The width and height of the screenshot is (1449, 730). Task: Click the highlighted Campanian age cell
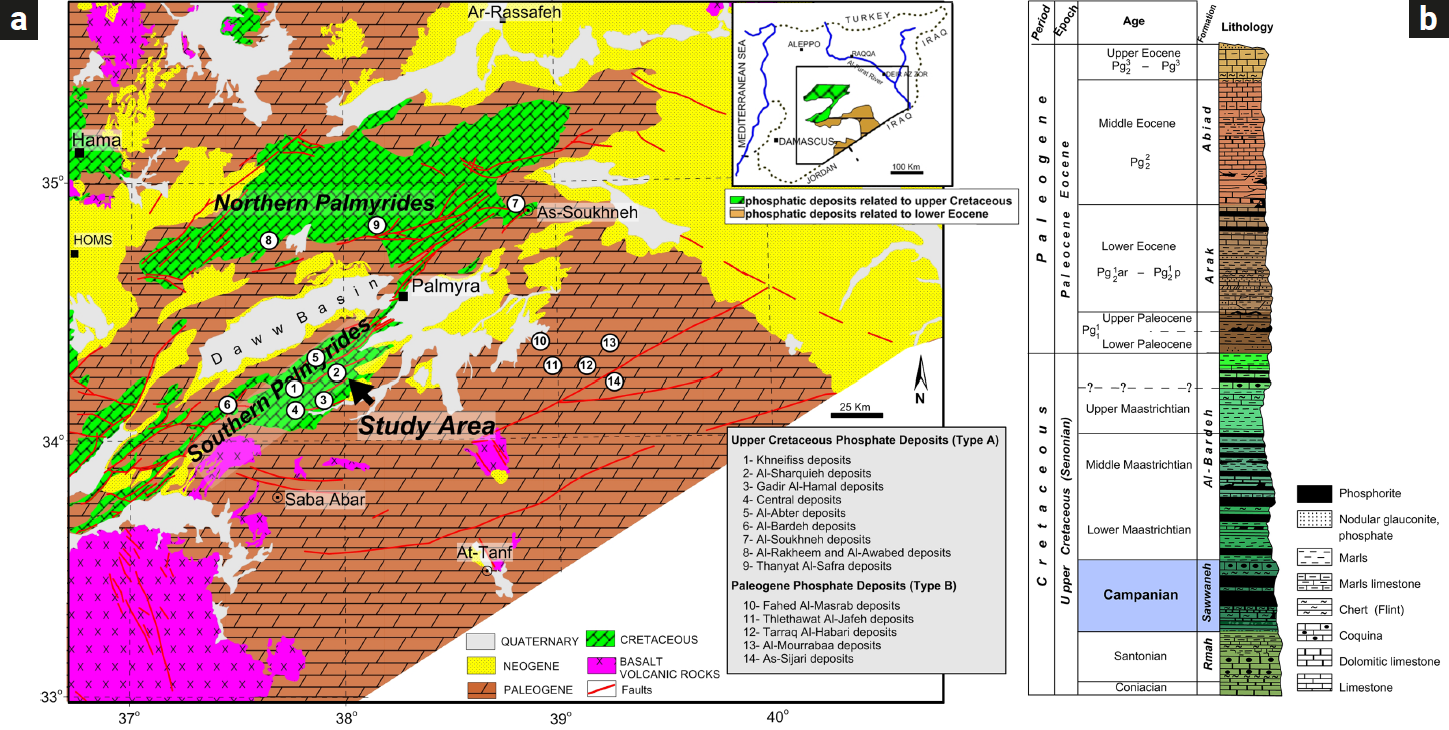click(1135, 595)
